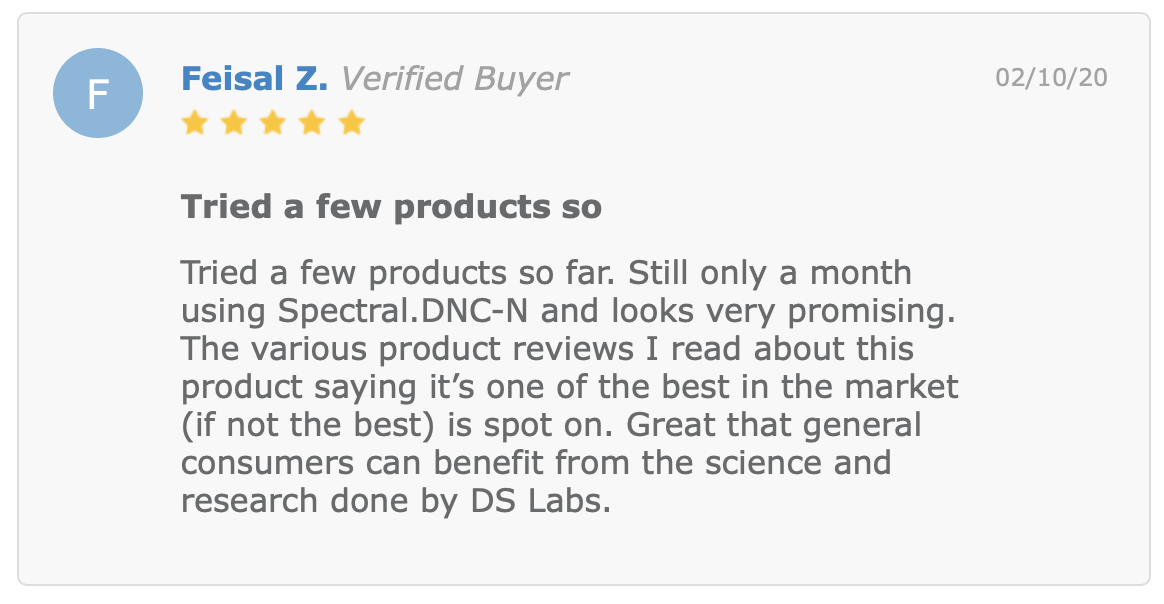Click the line beginning 'consumers can benefit'
The height and width of the screenshot is (604, 1164).
pyautogui.click(x=536, y=463)
